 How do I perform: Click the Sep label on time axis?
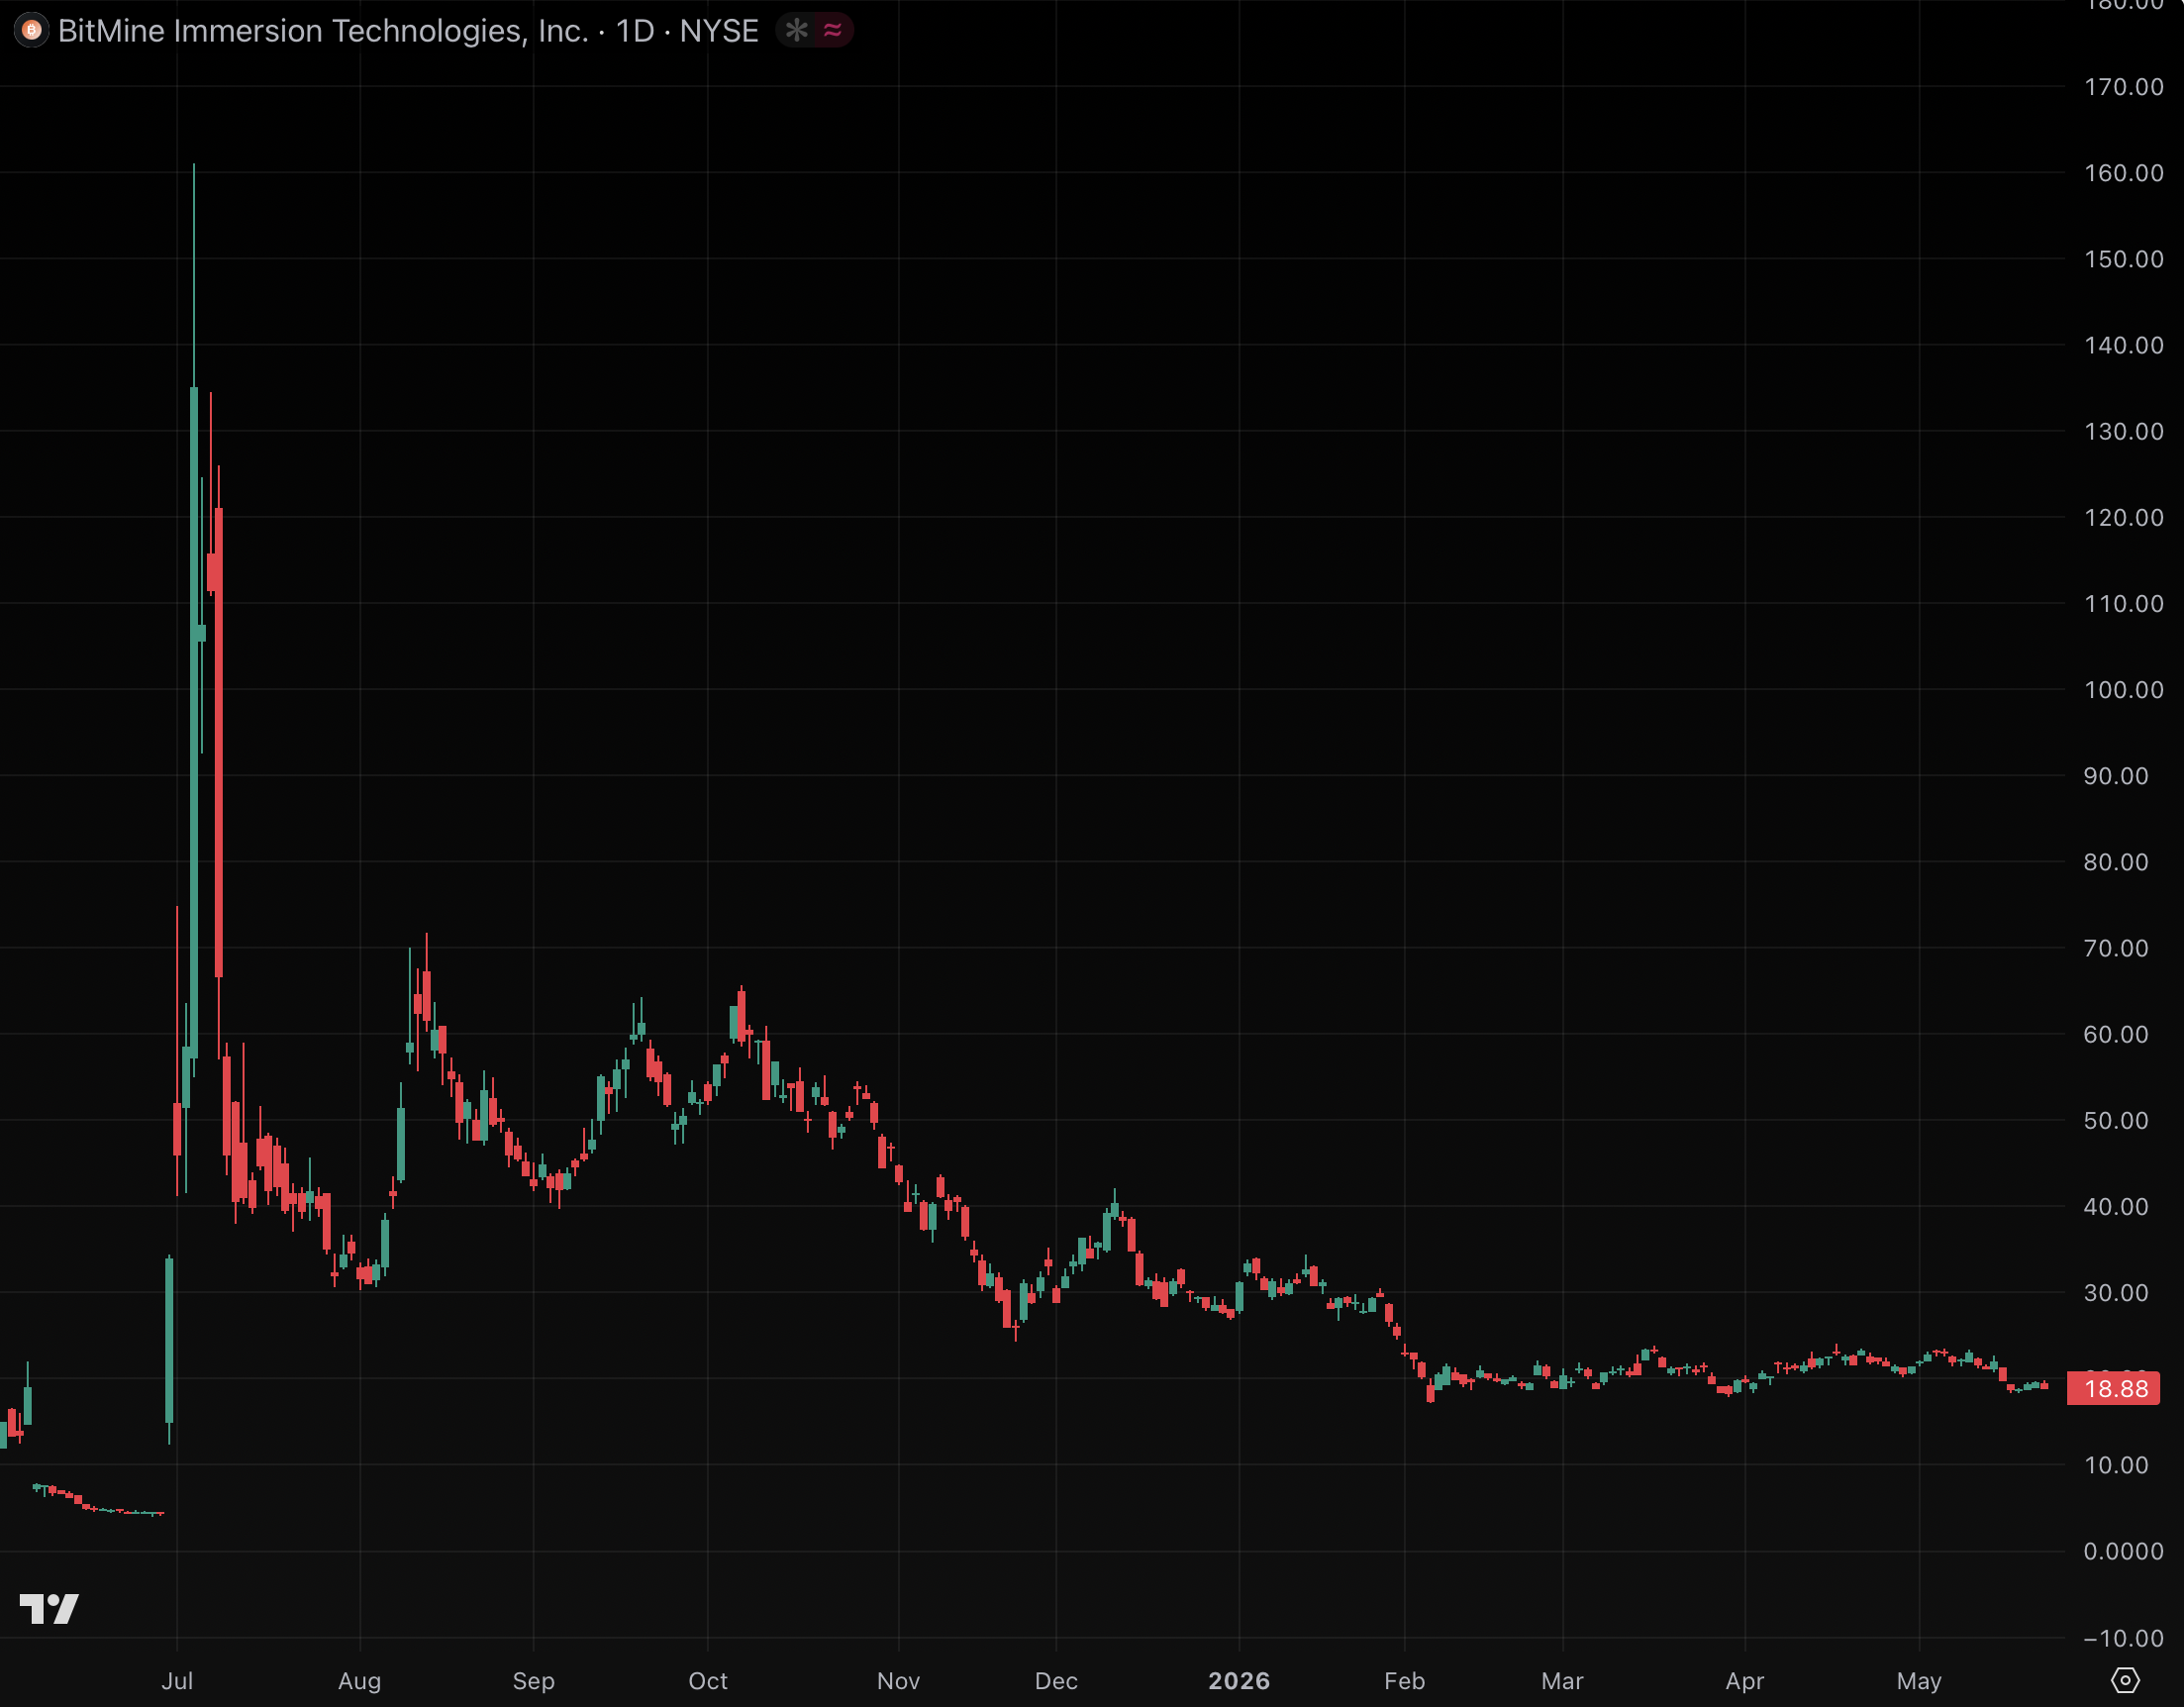click(533, 1681)
